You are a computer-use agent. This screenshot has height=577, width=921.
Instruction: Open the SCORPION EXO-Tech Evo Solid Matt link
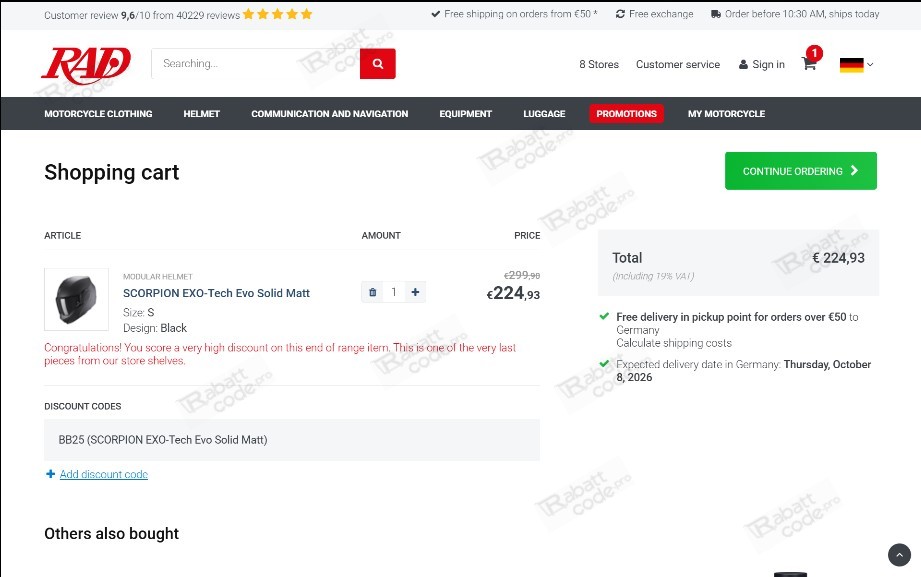[x=216, y=293]
